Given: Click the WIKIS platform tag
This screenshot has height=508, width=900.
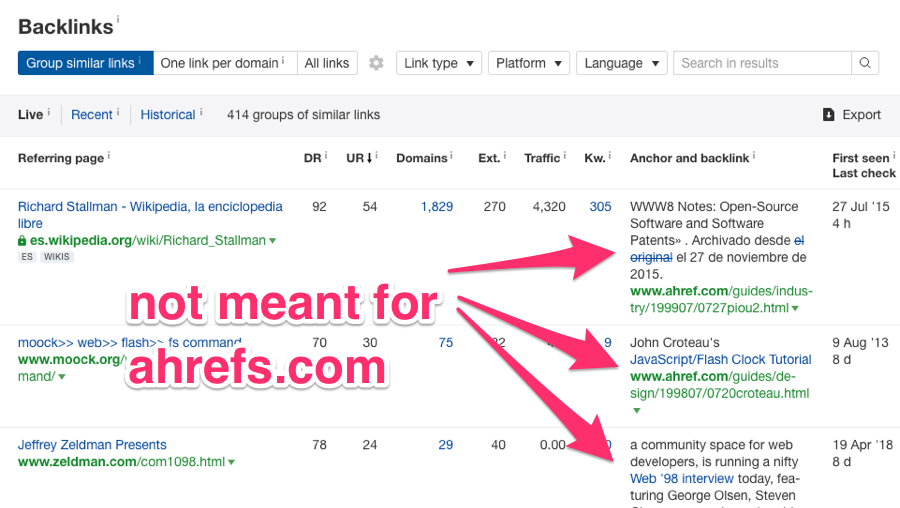Looking at the screenshot, I should coord(57,257).
